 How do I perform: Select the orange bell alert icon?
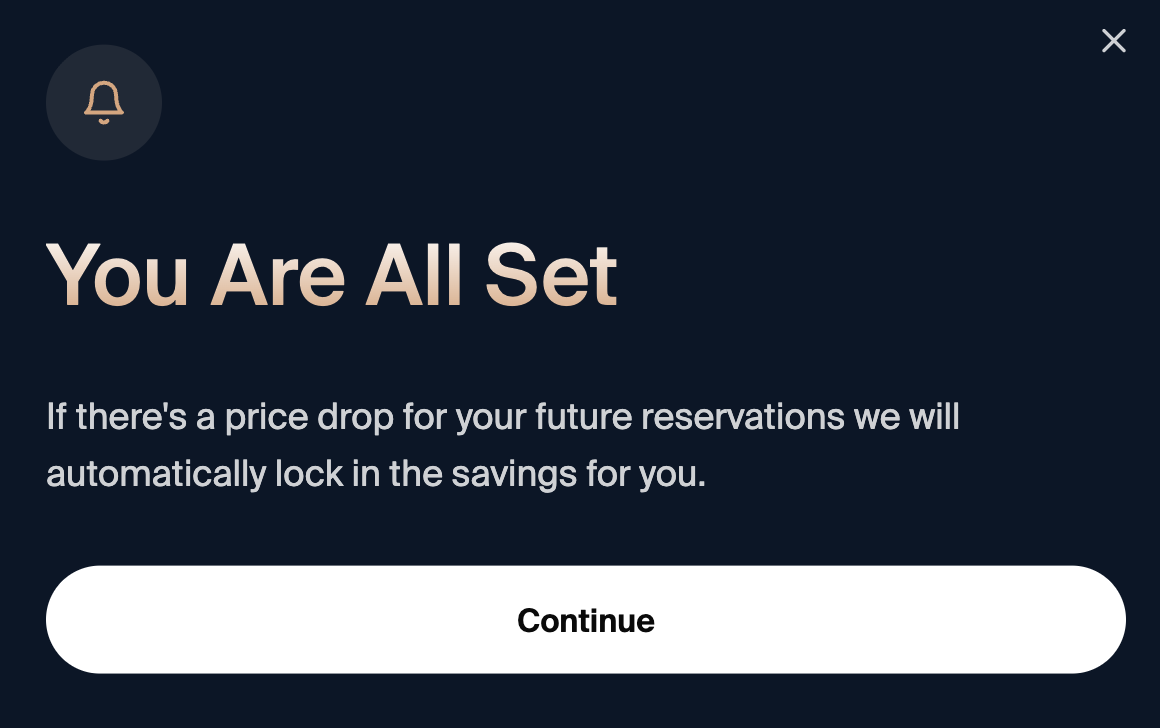click(104, 102)
